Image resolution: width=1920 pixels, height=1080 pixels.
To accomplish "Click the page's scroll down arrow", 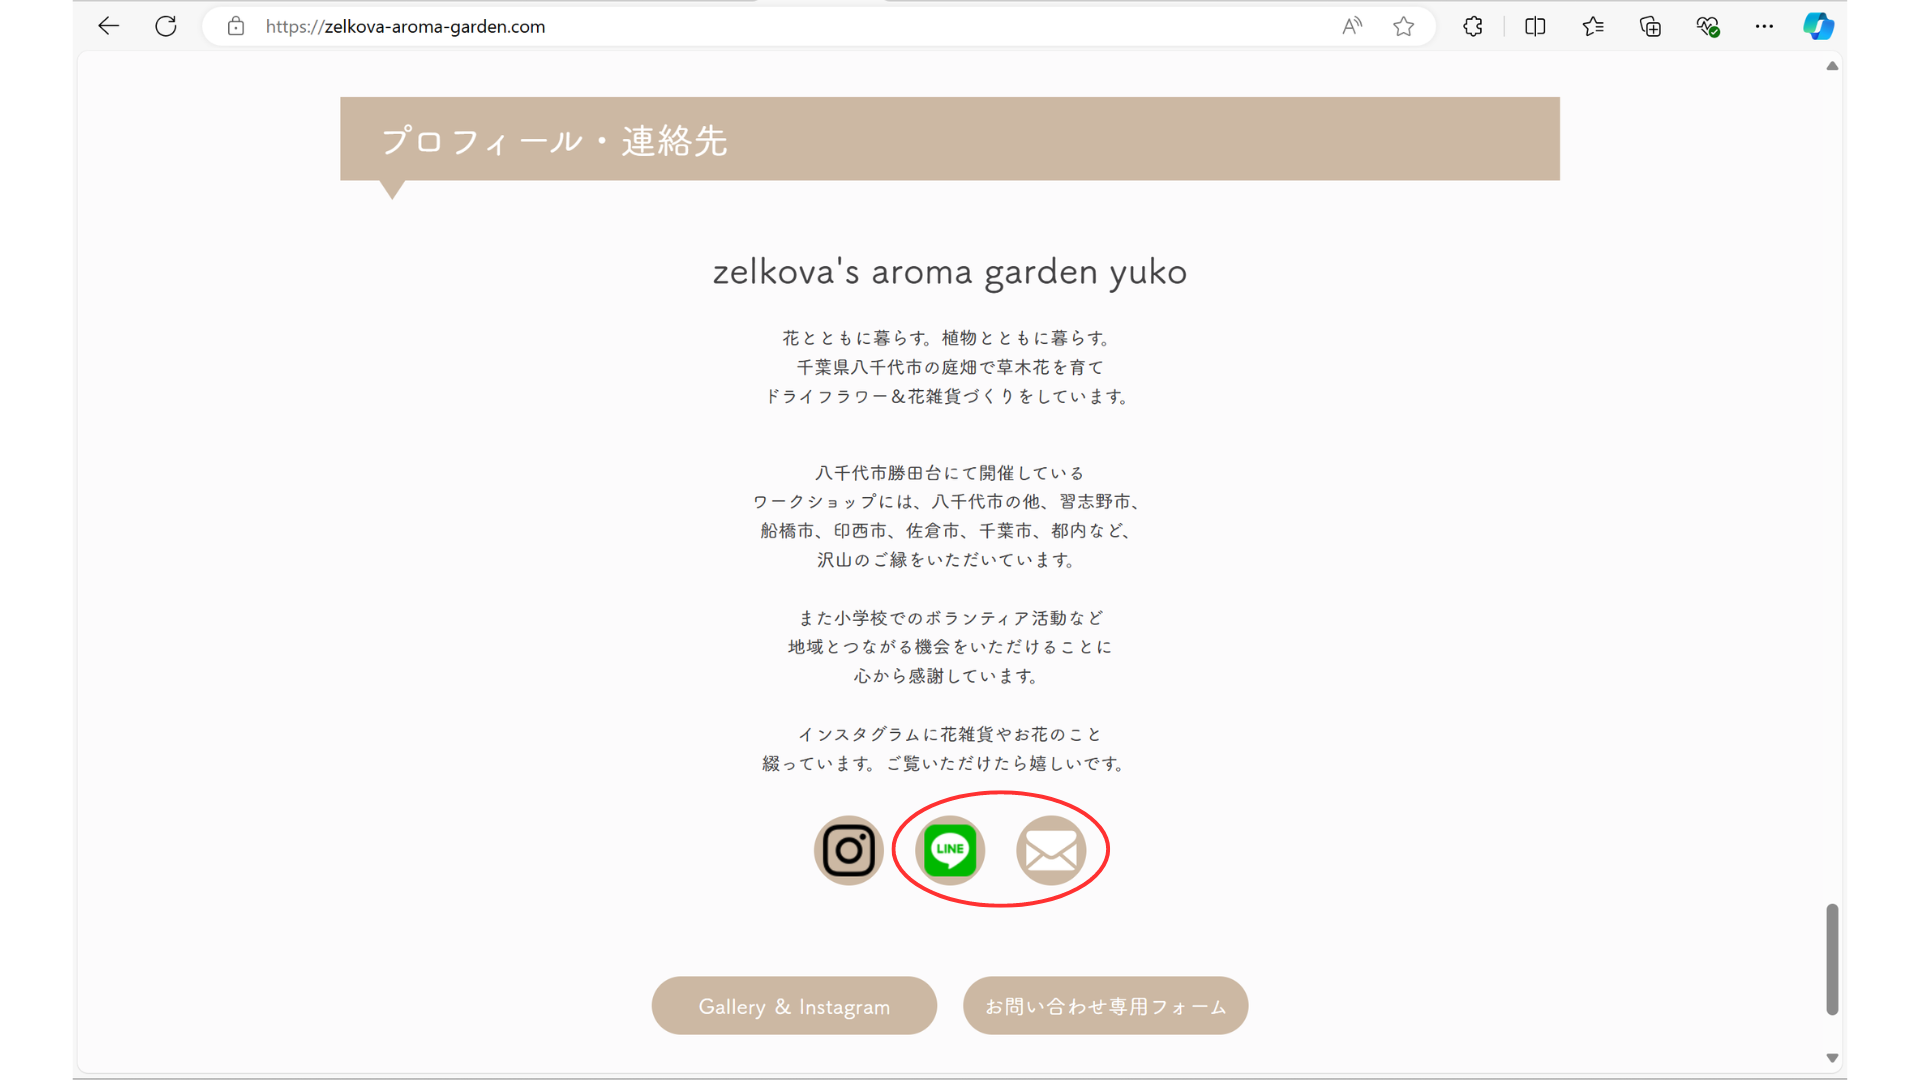I will coord(1832,1058).
